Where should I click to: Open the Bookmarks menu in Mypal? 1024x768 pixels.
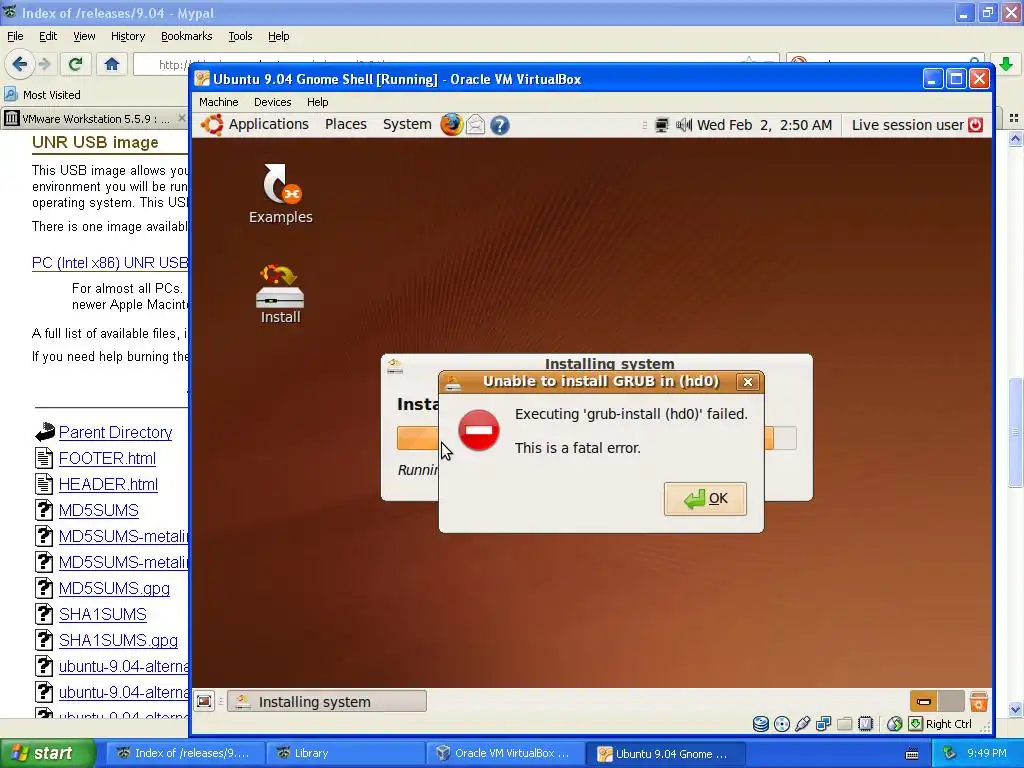pos(186,37)
